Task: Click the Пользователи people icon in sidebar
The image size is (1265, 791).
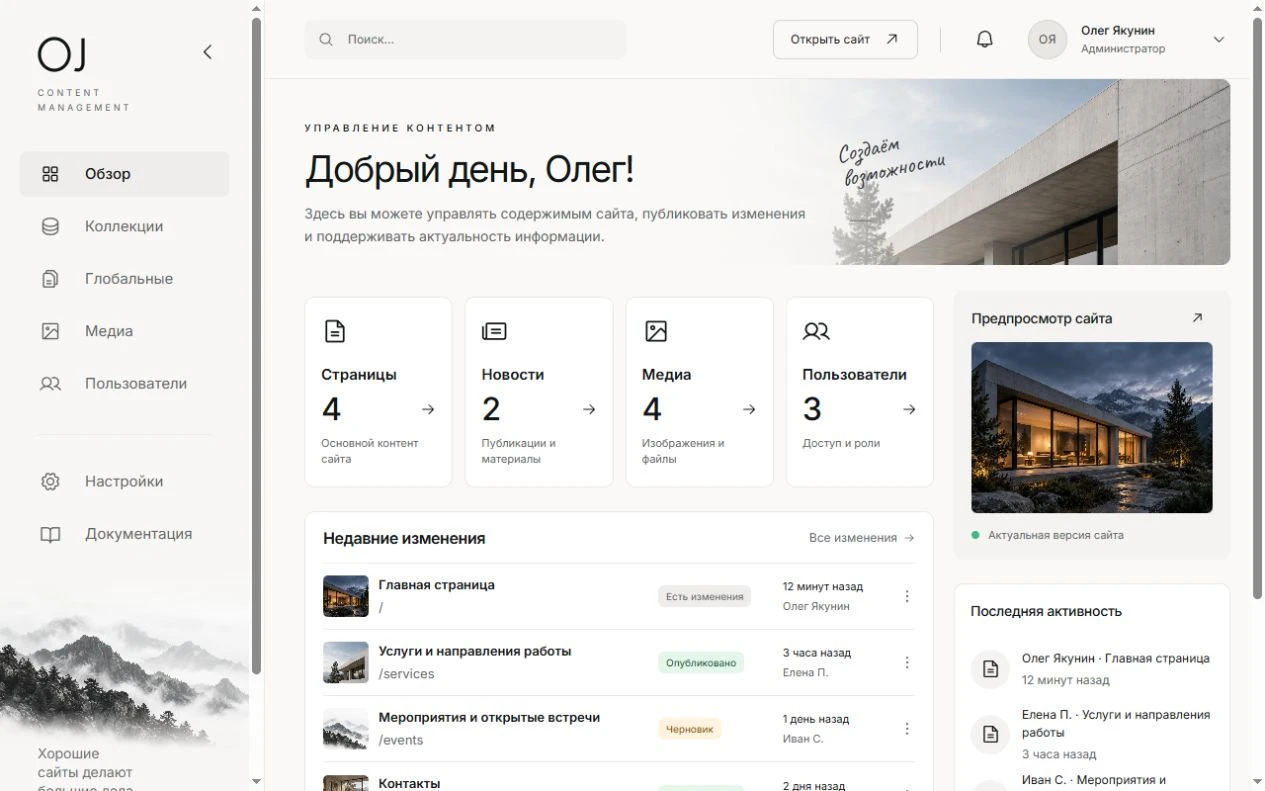Action: click(50, 384)
